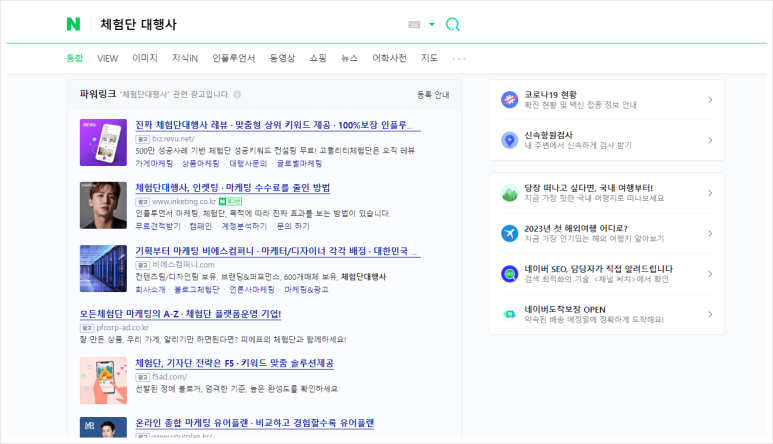Screen dimensions: 773x444
Task: Select the 통합 tab
Action: point(75,58)
